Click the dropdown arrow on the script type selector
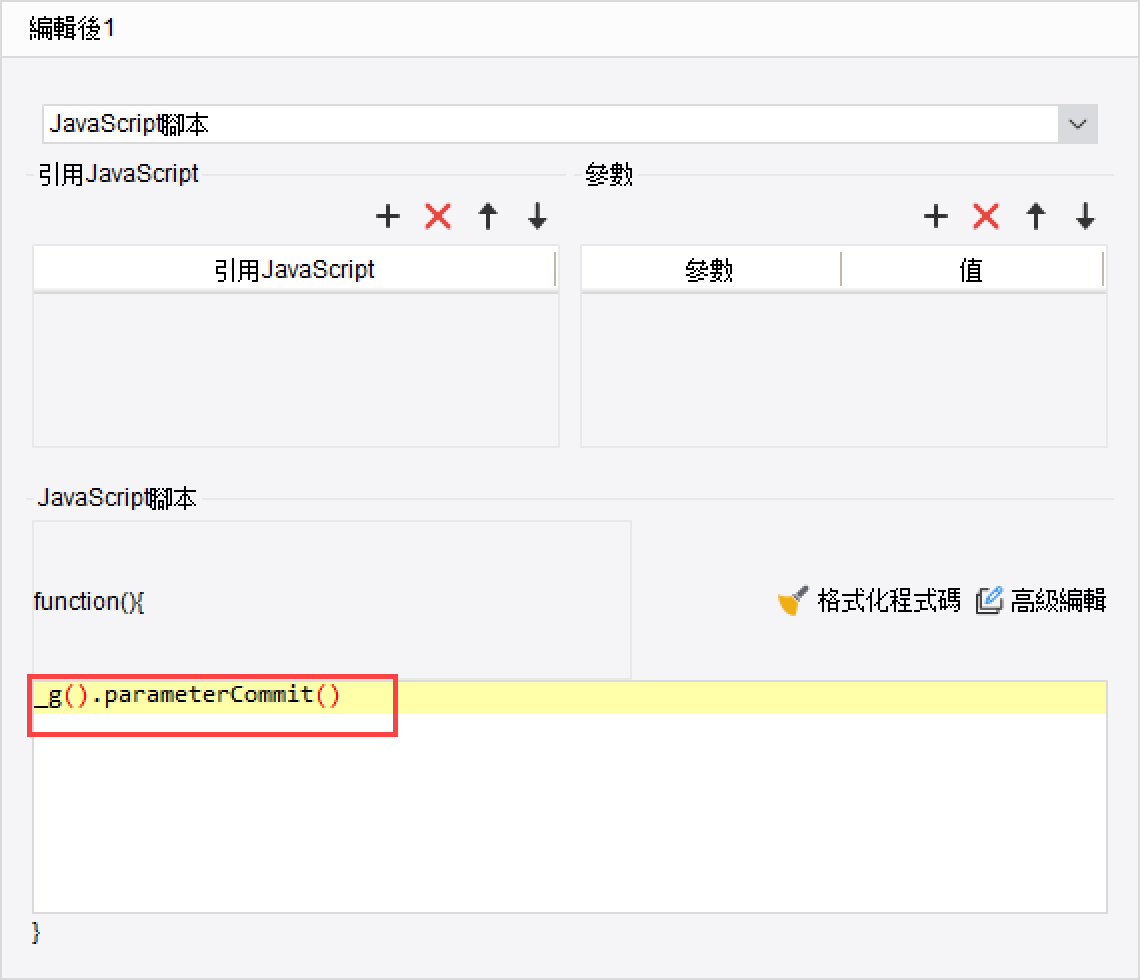This screenshot has width=1140, height=980. [1077, 123]
